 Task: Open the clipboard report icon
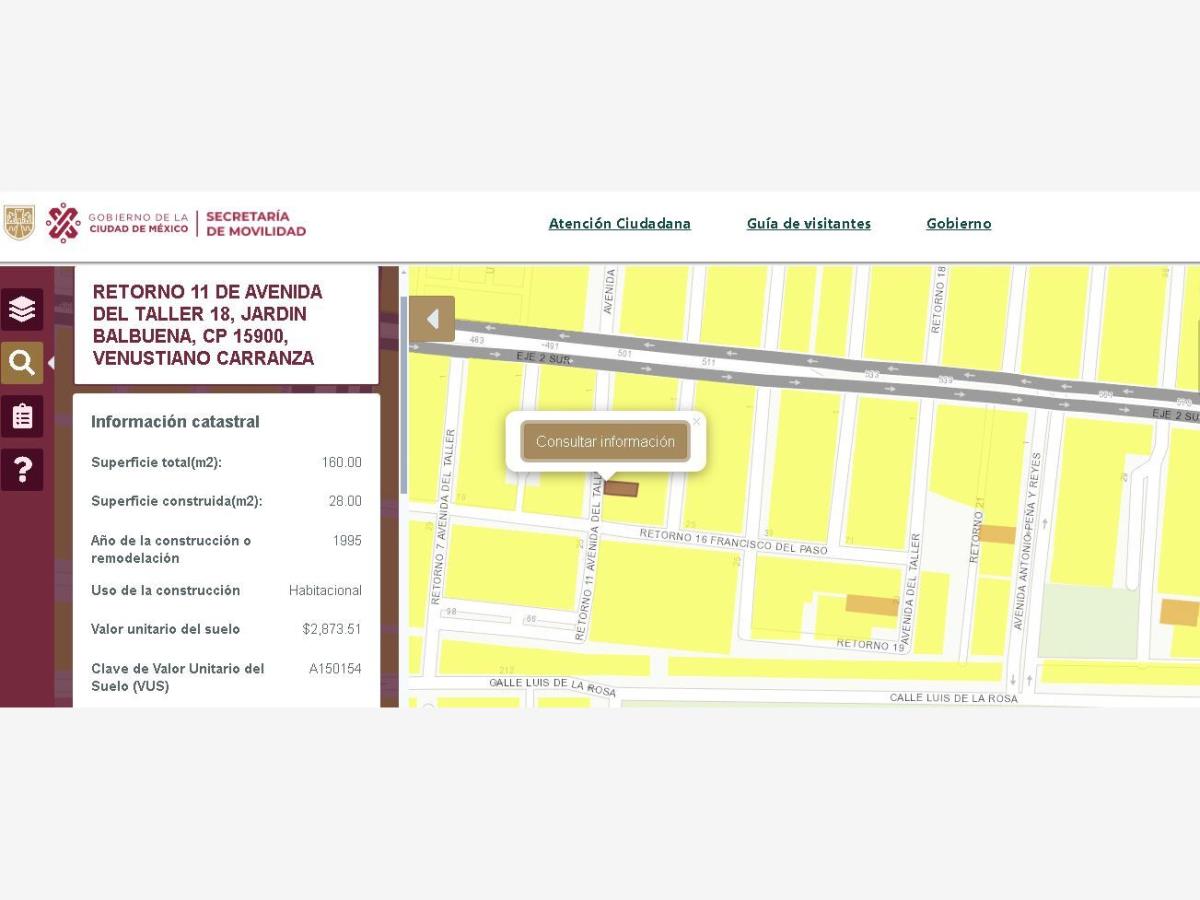[x=22, y=416]
